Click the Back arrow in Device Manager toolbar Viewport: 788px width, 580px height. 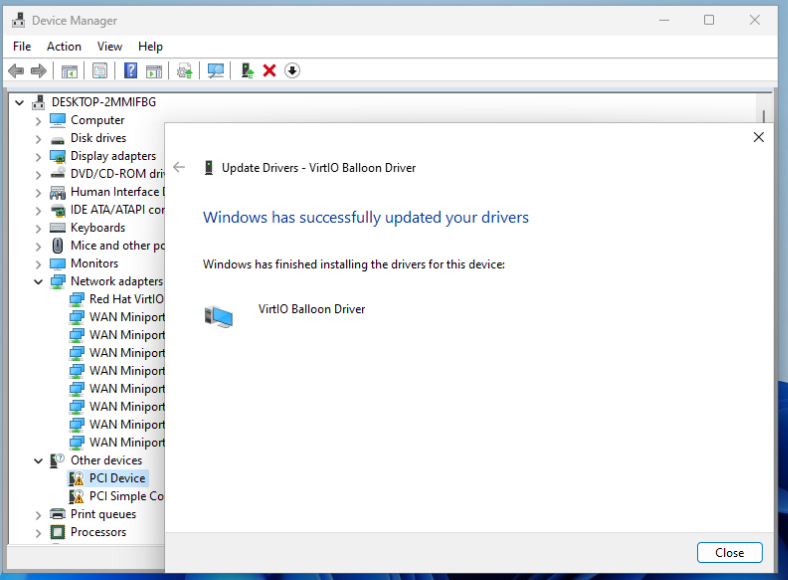[x=16, y=71]
